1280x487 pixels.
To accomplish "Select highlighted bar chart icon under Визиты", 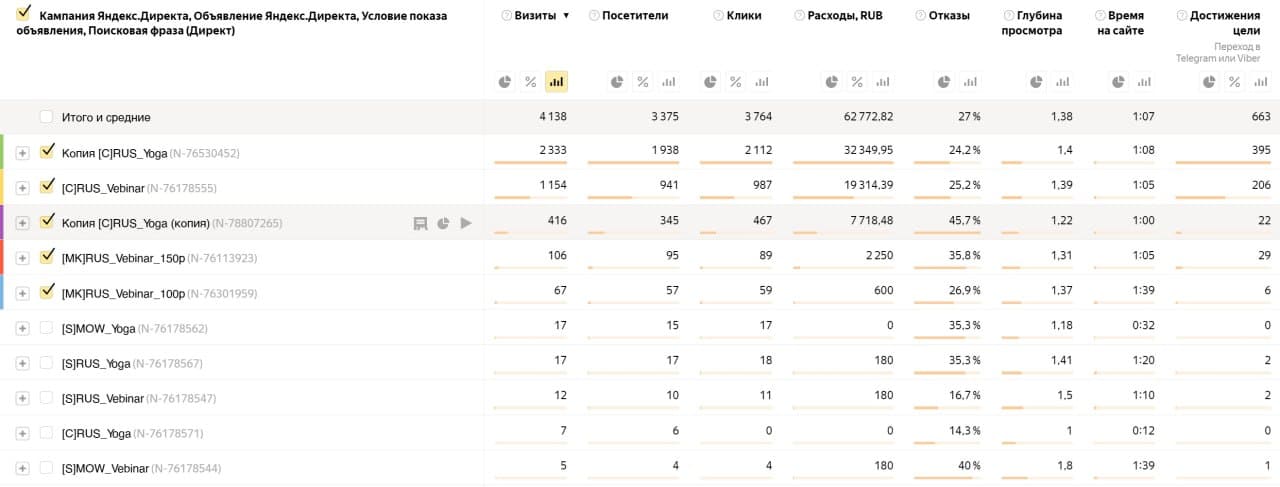I will tap(557, 82).
